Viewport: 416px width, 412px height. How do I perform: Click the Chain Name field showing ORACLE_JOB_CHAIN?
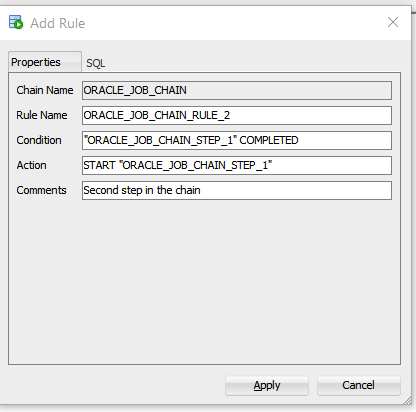pyautogui.click(x=237, y=90)
